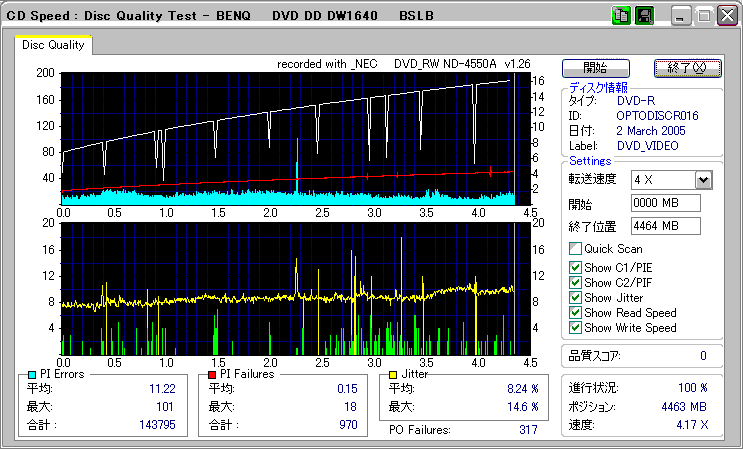Close the Disc Quality Test window
743x449 pixels.
click(x=727, y=16)
